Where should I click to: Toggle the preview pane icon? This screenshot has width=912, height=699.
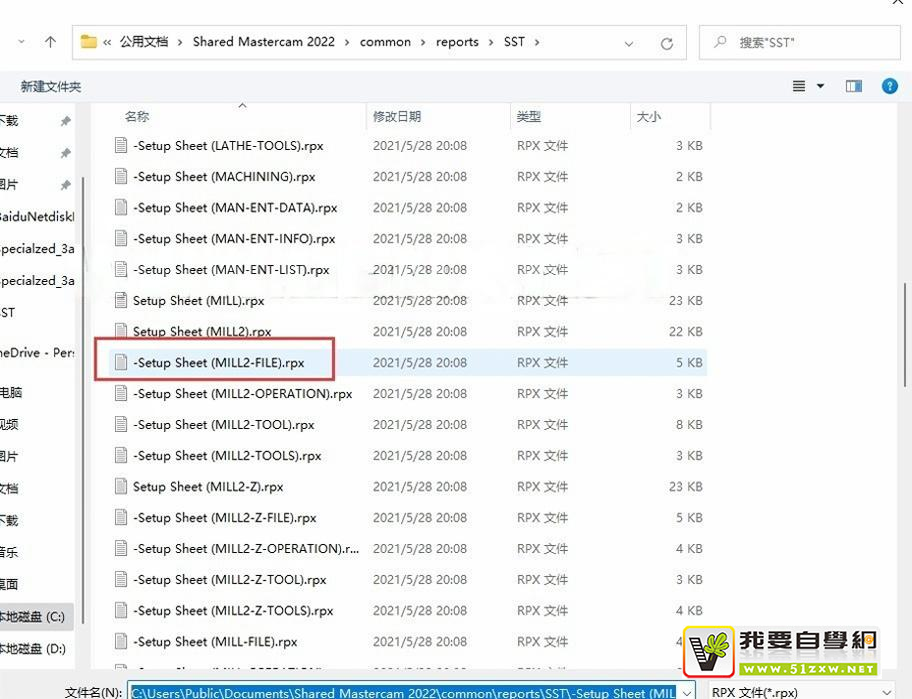tap(853, 86)
